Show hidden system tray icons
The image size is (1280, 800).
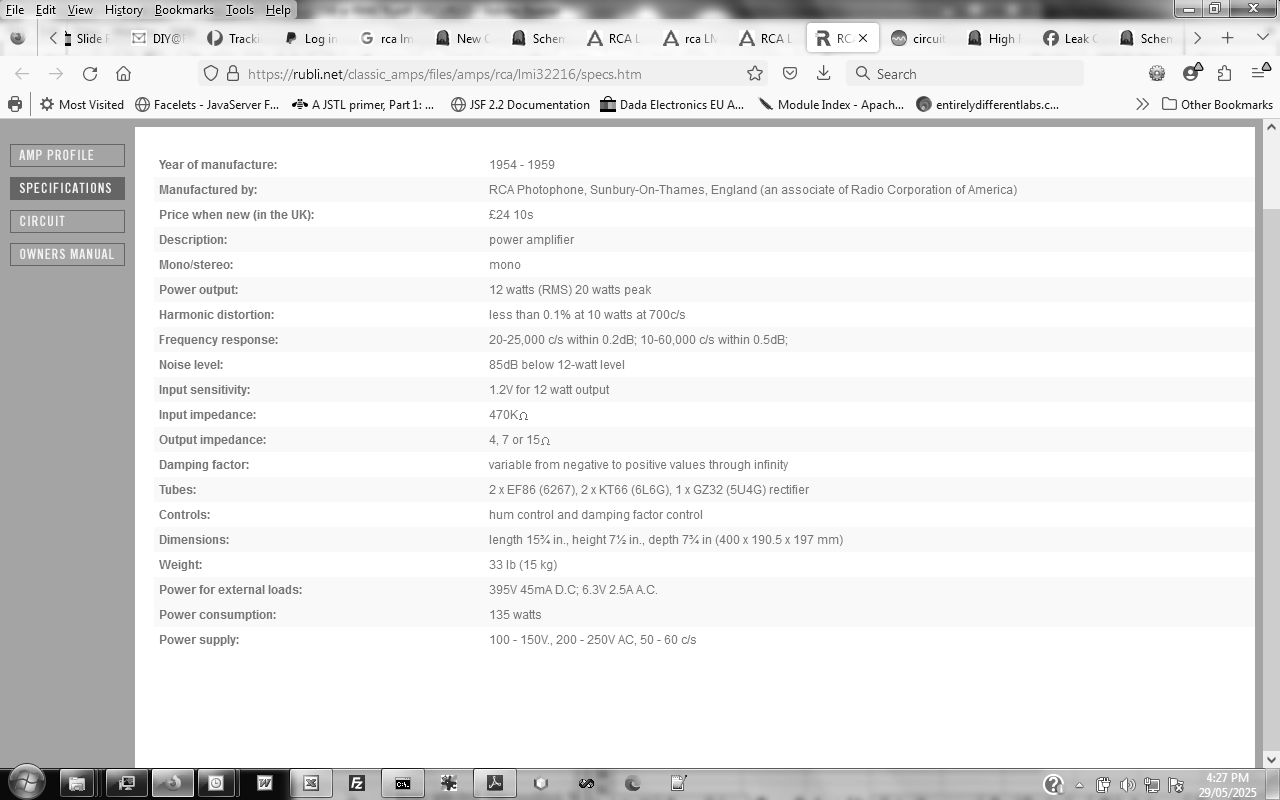(x=1079, y=784)
